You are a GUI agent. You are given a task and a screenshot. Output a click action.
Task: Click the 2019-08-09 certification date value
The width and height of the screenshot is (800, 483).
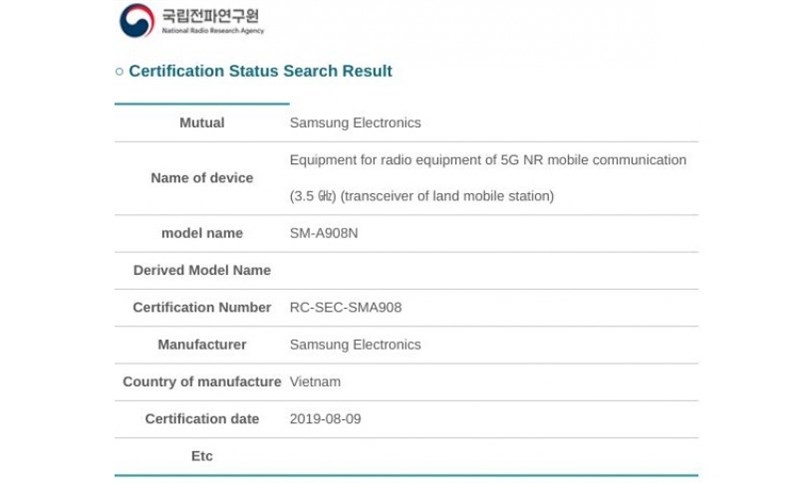(x=325, y=419)
